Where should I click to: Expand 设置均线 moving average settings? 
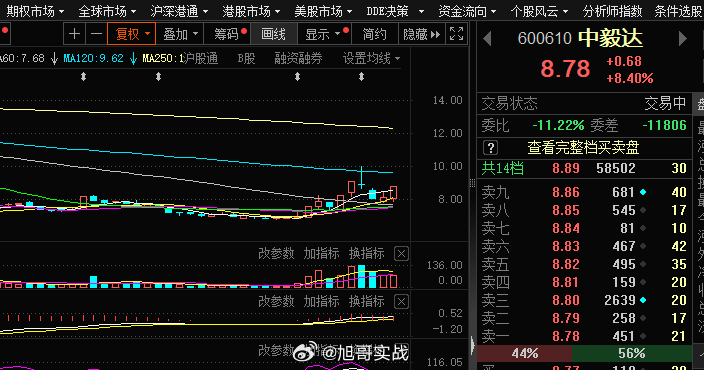(371, 58)
